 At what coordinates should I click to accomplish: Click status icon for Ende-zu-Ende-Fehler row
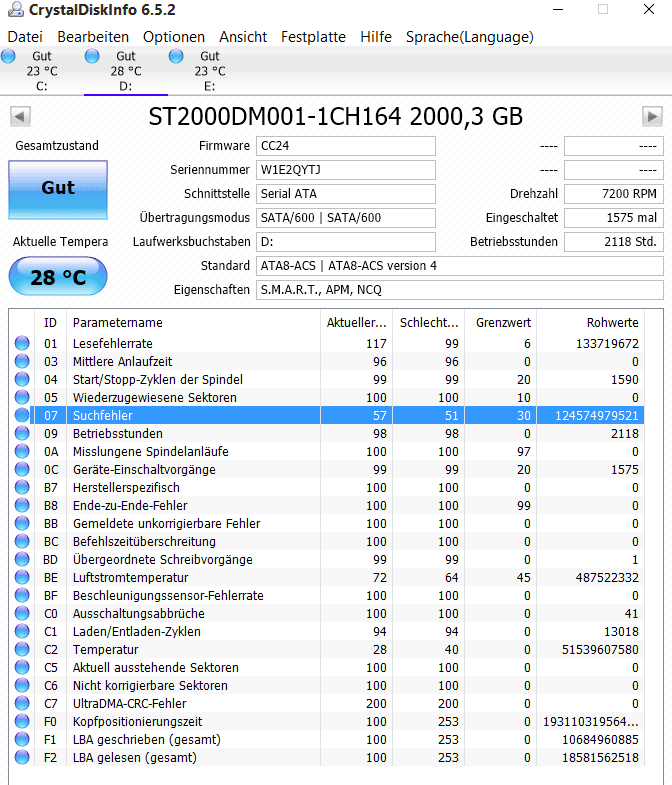click(22, 505)
